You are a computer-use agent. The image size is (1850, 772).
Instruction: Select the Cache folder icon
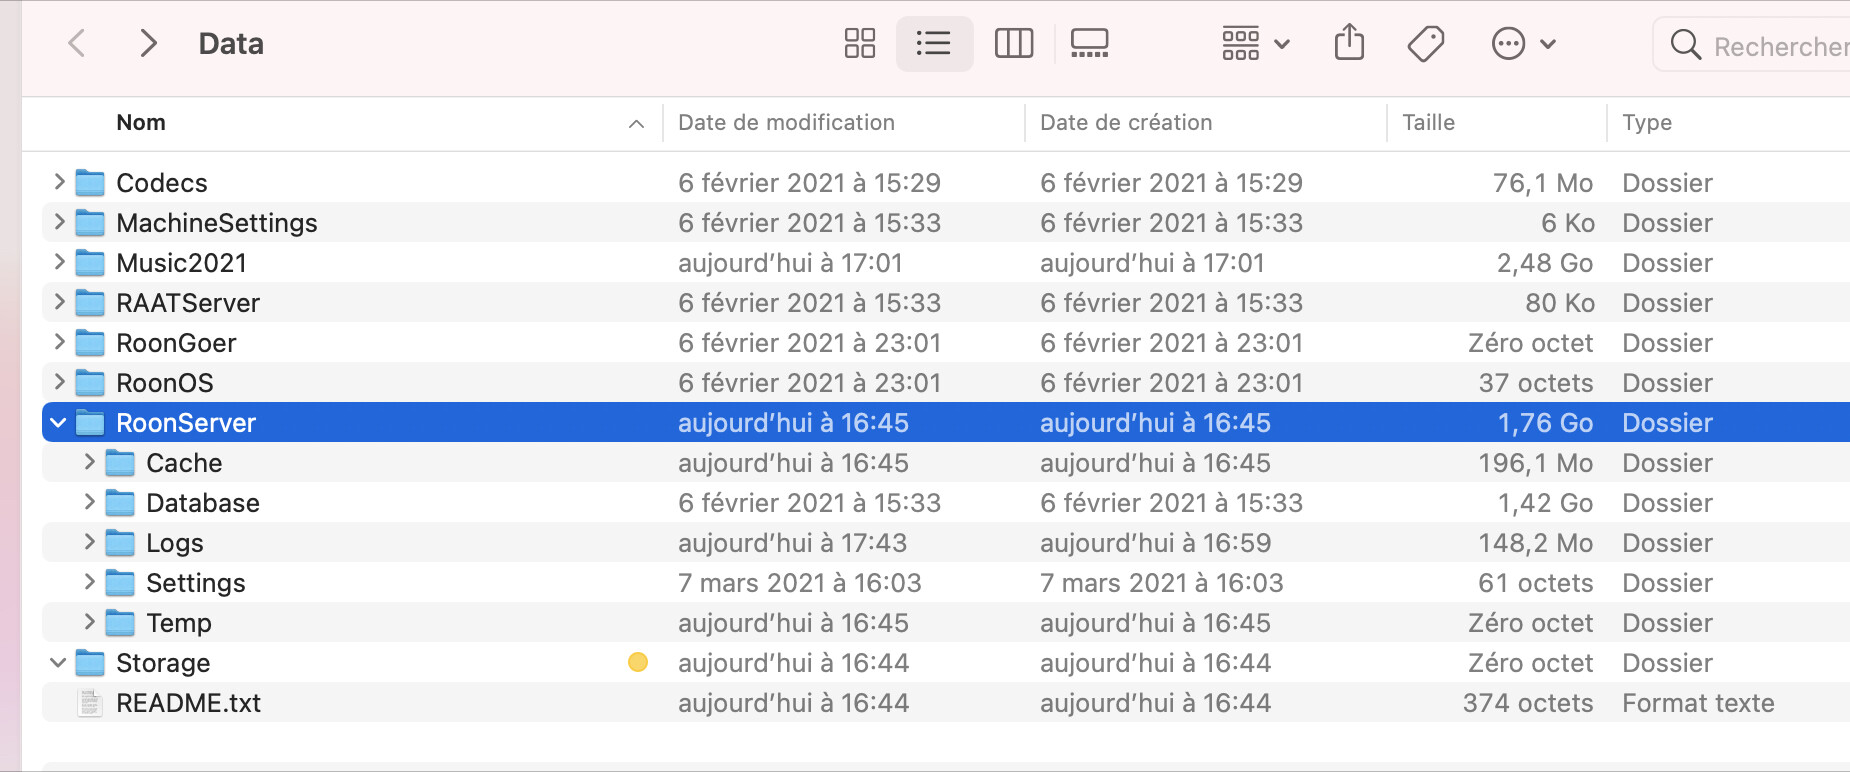point(120,462)
